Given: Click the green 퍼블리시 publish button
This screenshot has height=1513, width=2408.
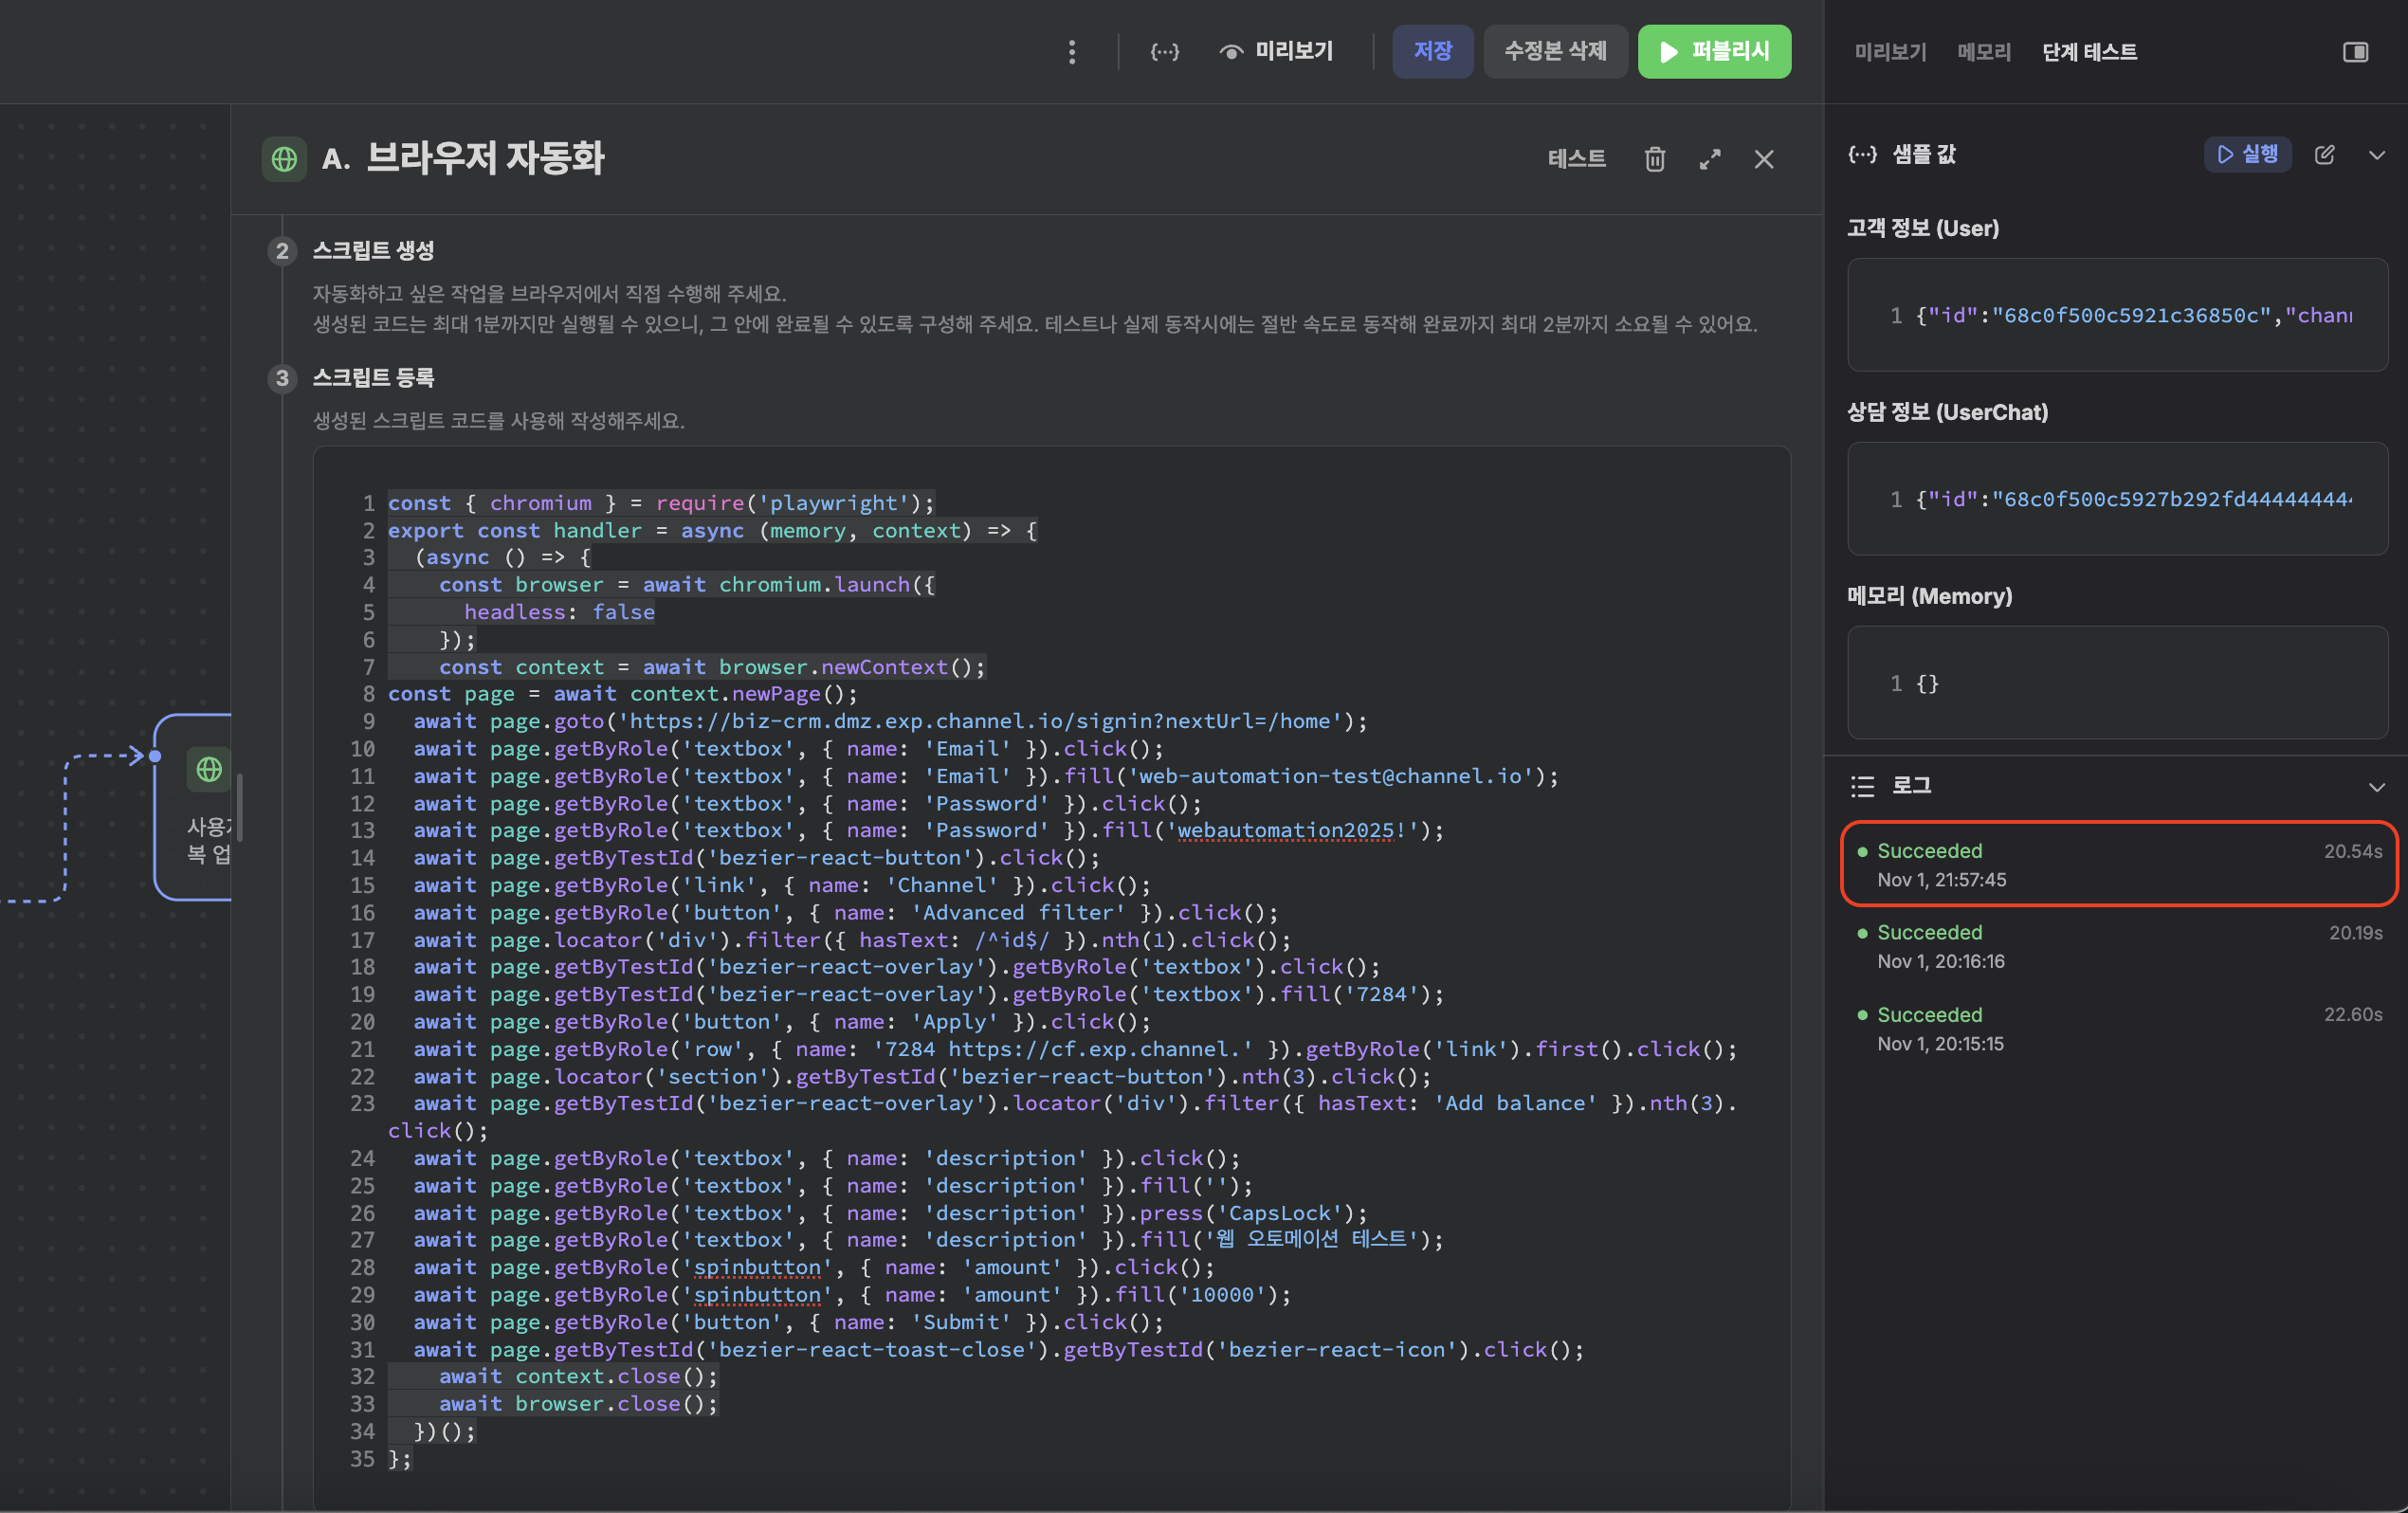Looking at the screenshot, I should coord(1714,52).
